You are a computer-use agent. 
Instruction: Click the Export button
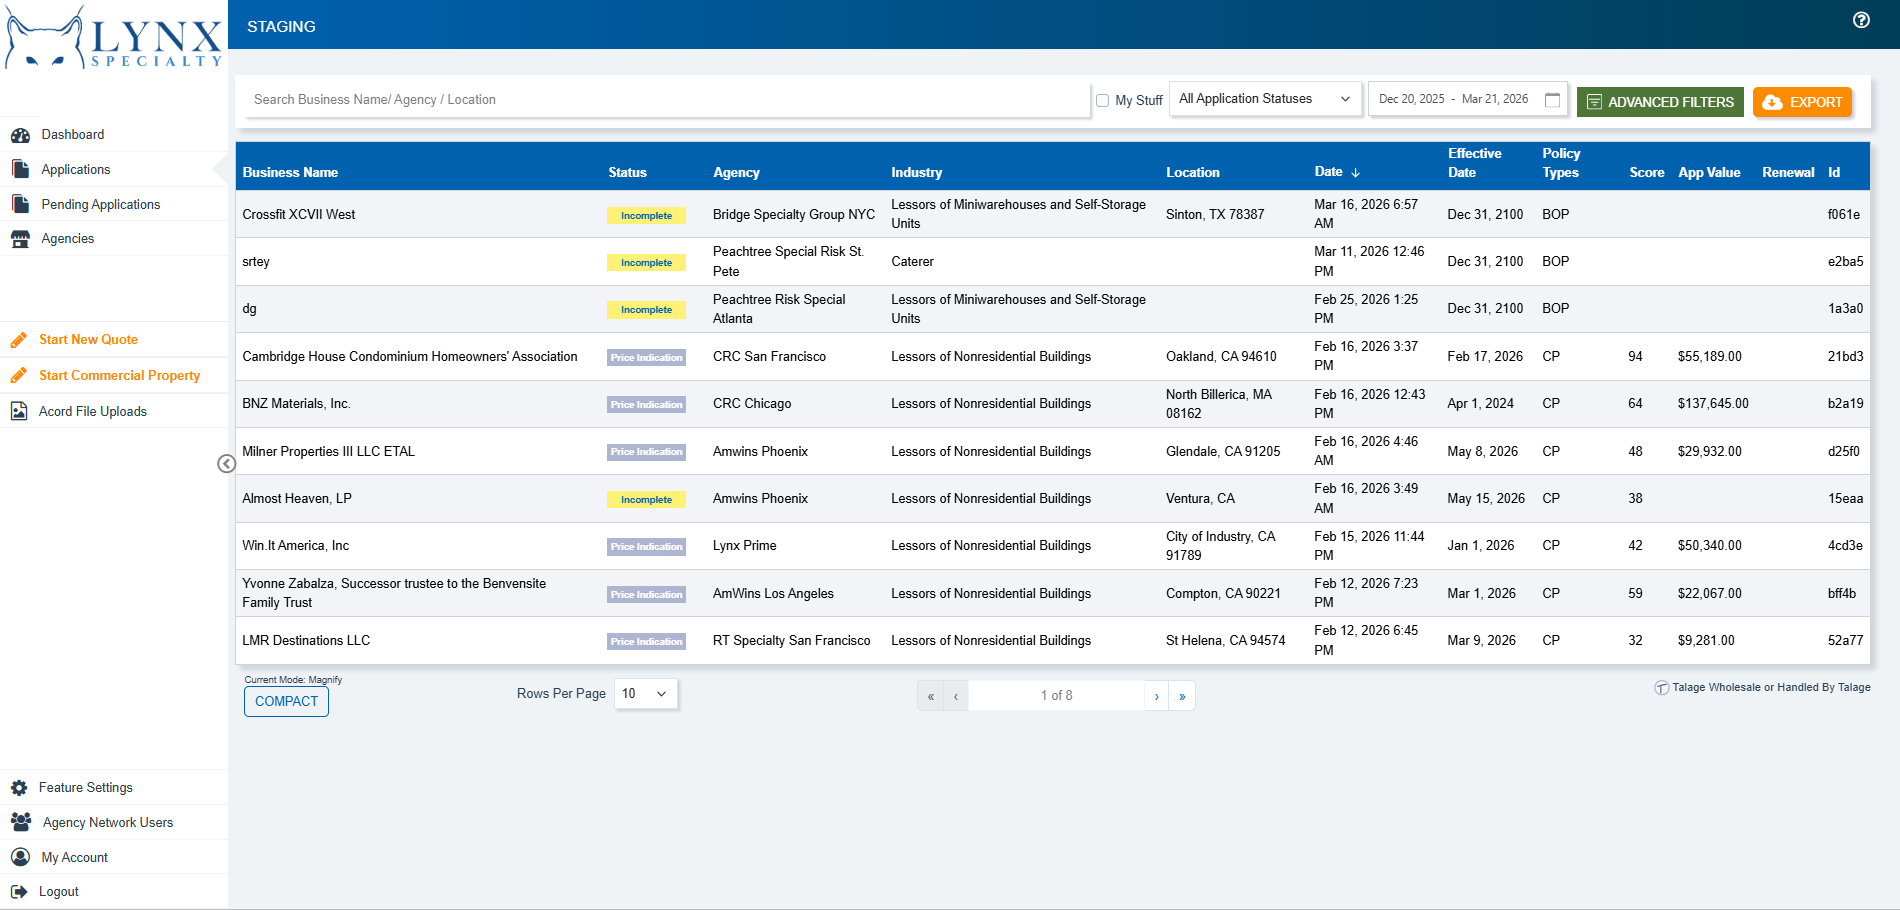point(1802,102)
